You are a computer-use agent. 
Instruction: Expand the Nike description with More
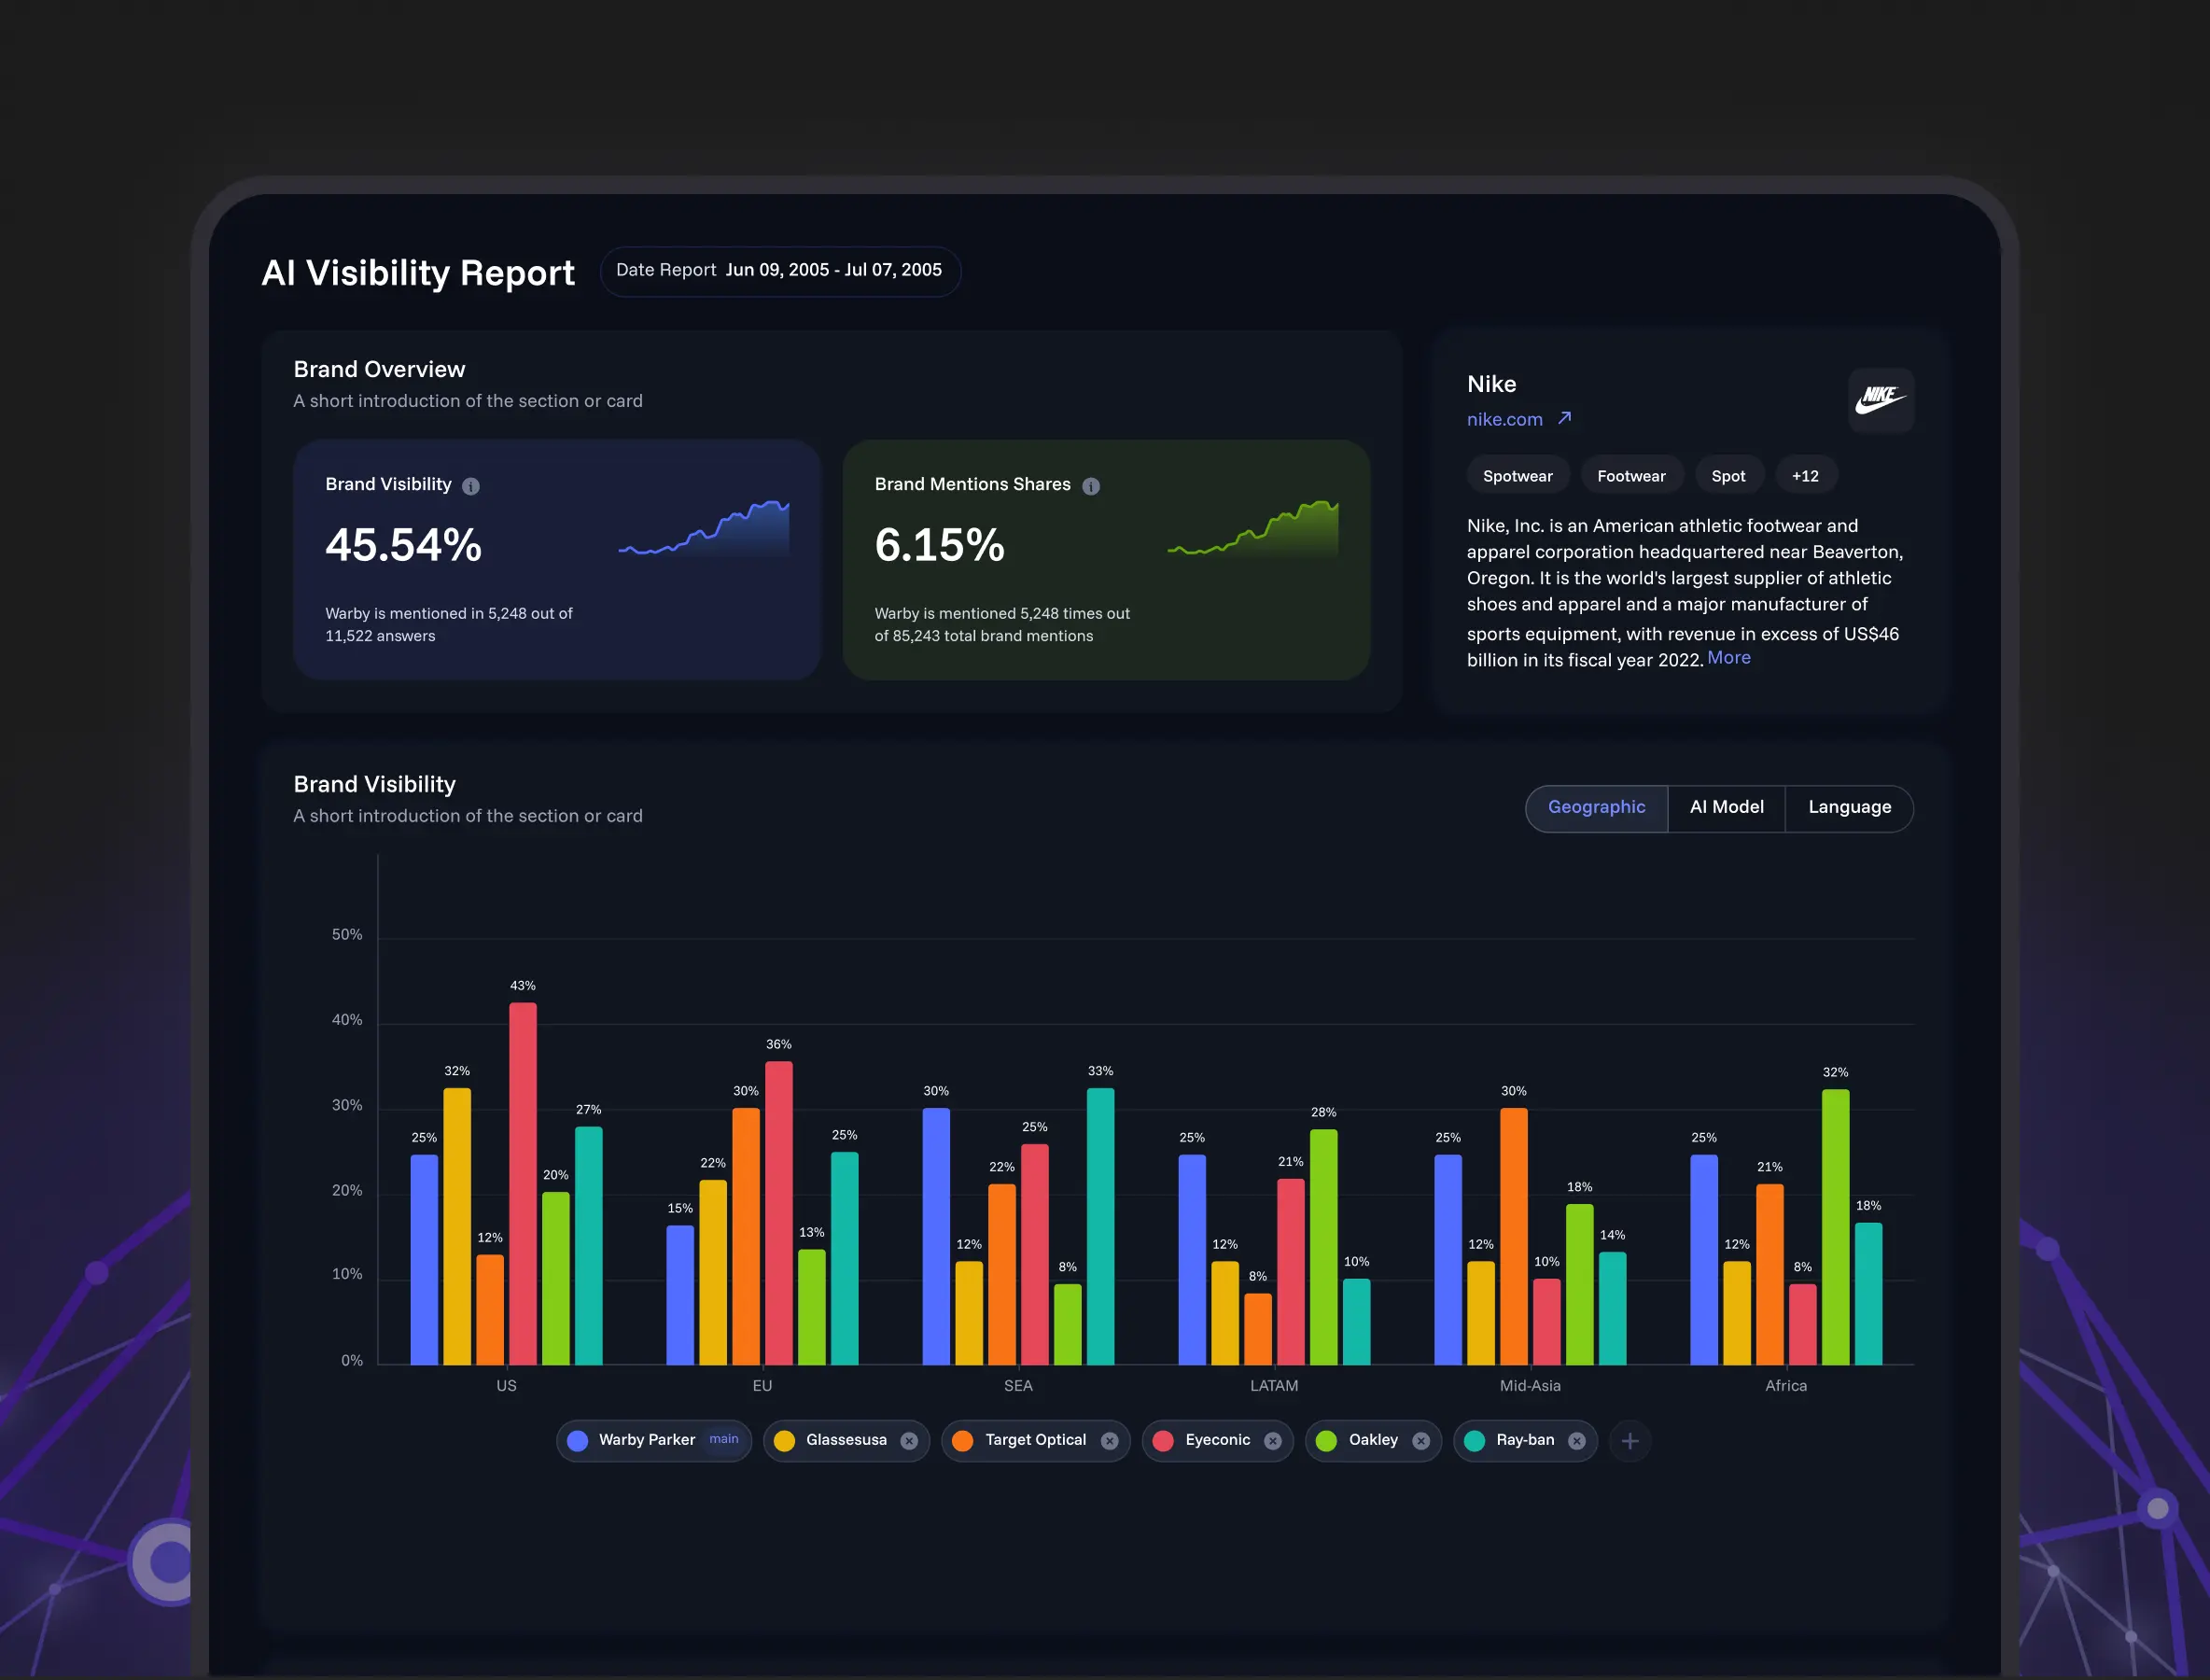coord(1729,658)
